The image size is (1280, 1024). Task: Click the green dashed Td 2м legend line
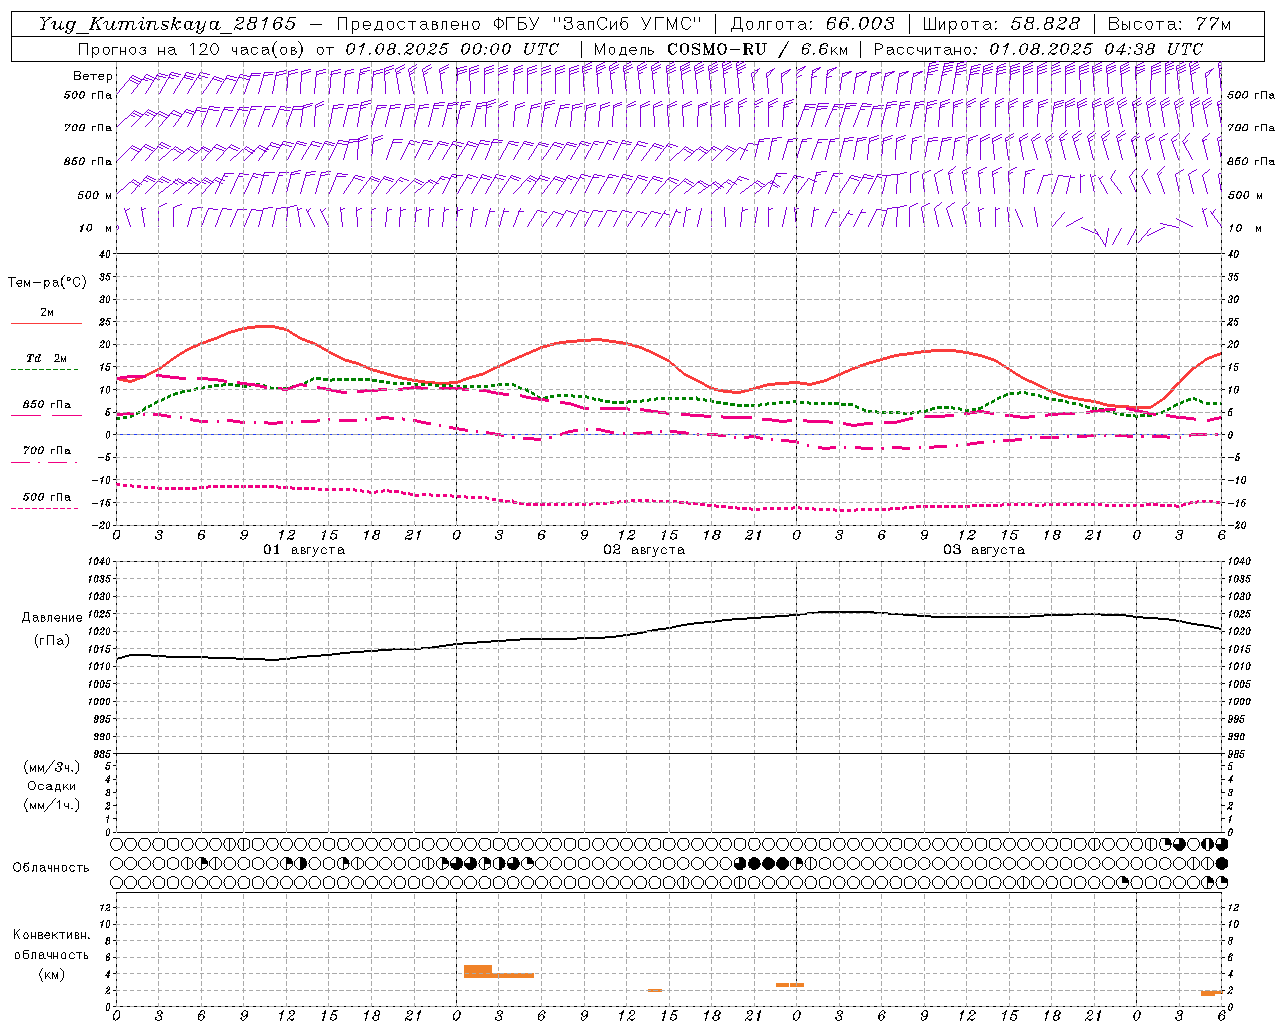(46, 370)
